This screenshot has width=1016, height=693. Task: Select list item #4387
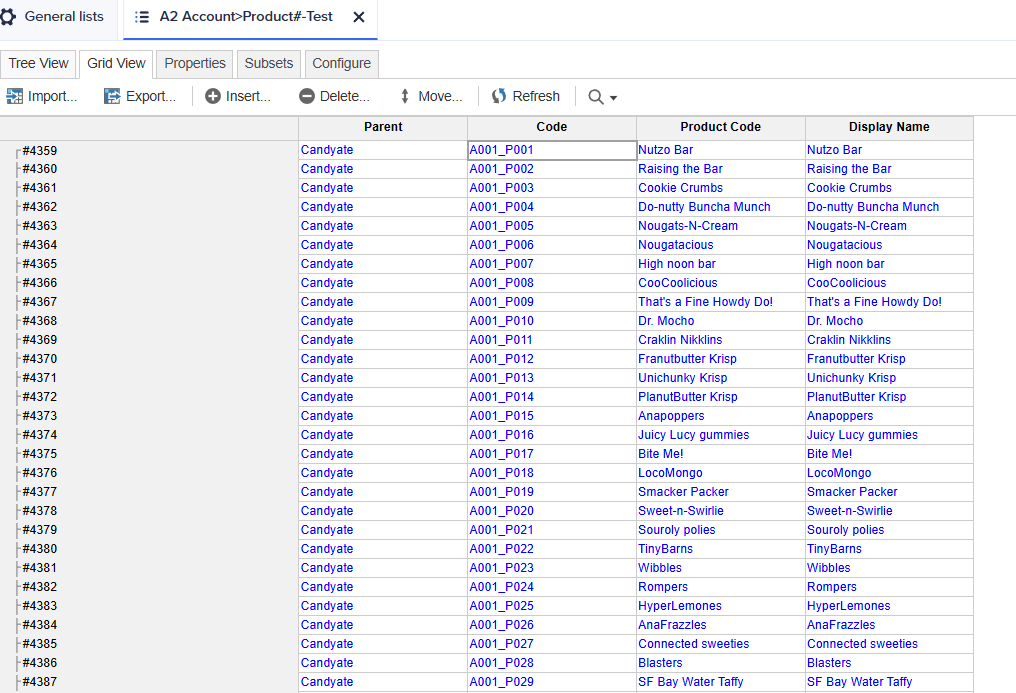[40, 682]
